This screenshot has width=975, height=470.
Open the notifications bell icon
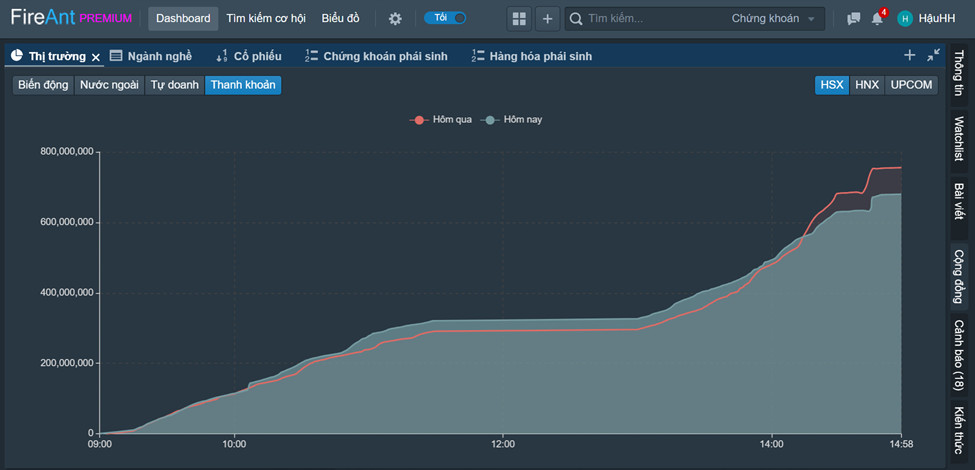(x=877, y=19)
